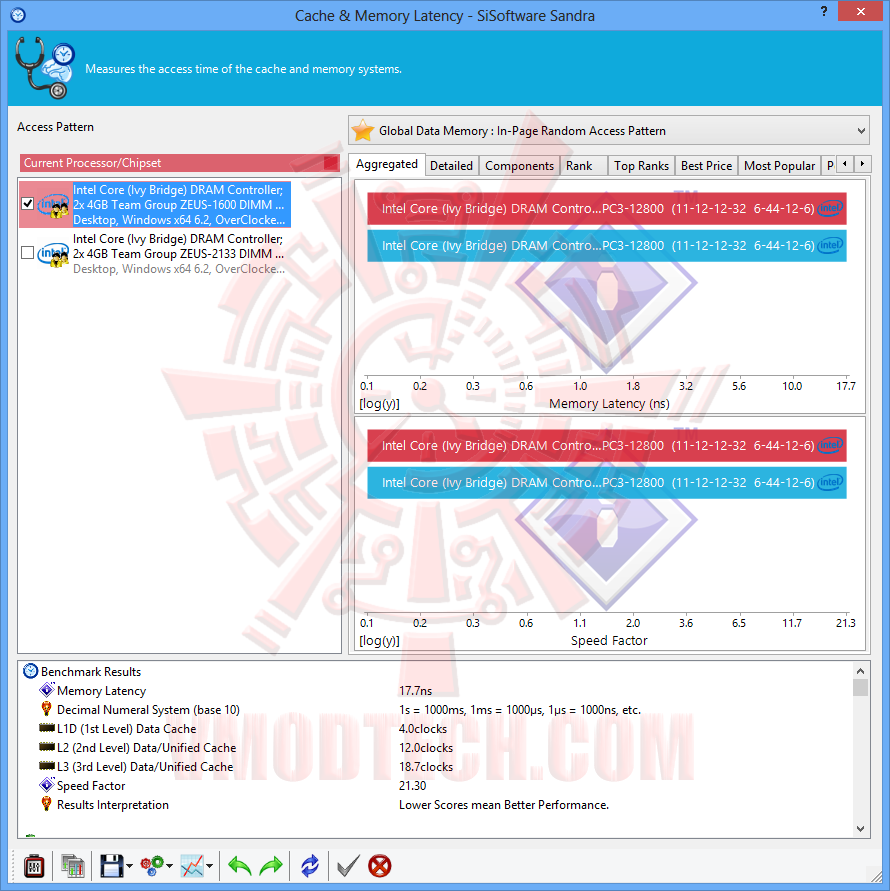Screen dimensions: 890x891
Task: Click the grey checkmark OK icon
Action: pyautogui.click(x=347, y=867)
